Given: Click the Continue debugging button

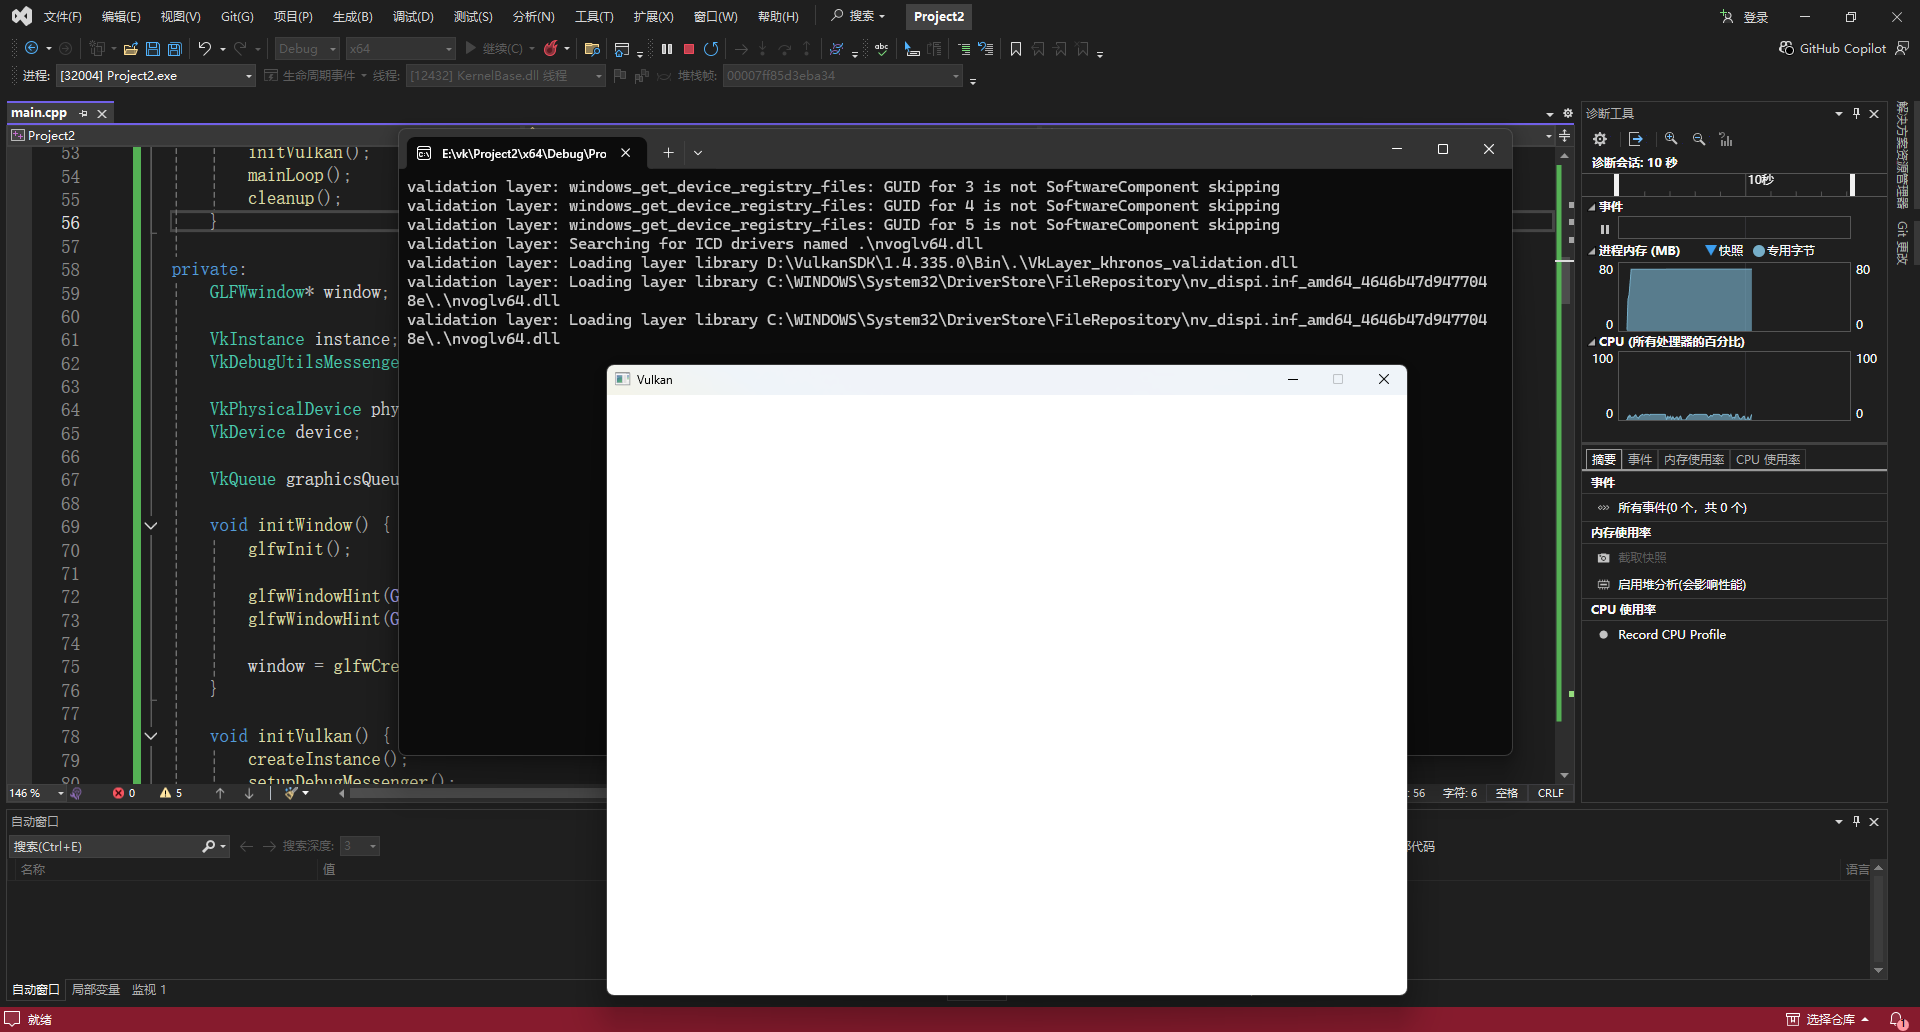Looking at the screenshot, I should (499, 48).
